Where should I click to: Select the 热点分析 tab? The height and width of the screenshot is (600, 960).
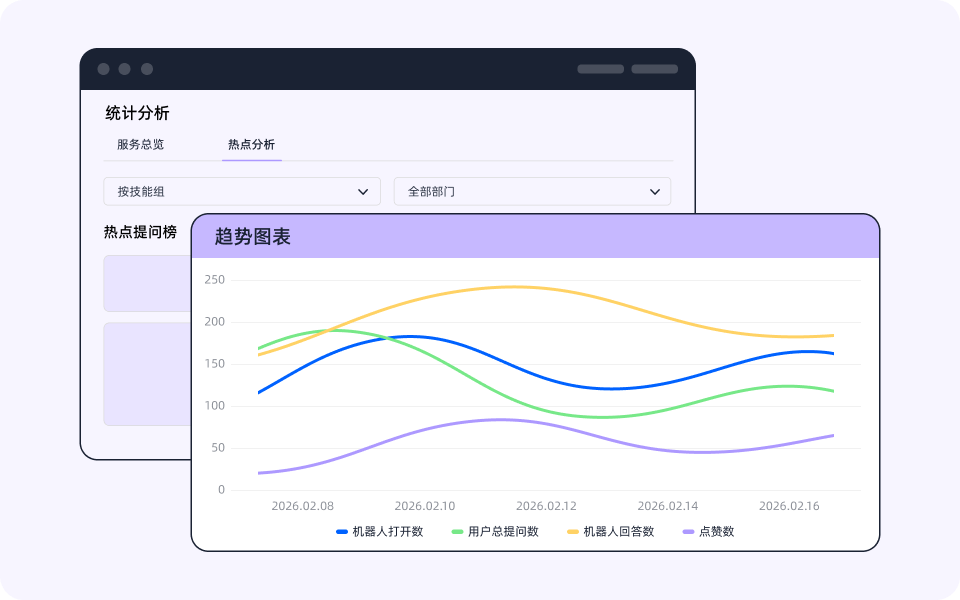(251, 145)
